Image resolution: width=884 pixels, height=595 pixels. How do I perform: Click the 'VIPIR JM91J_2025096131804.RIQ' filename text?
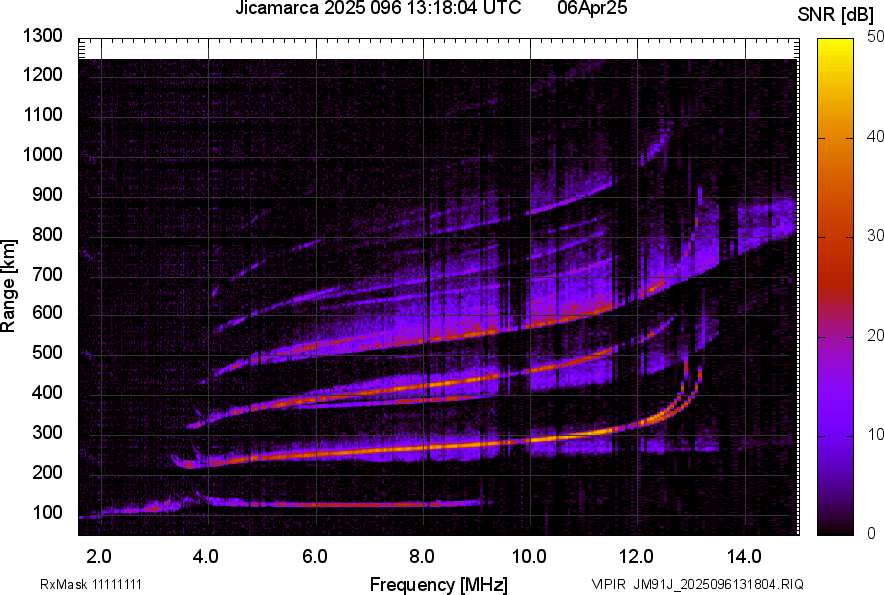pos(698,584)
